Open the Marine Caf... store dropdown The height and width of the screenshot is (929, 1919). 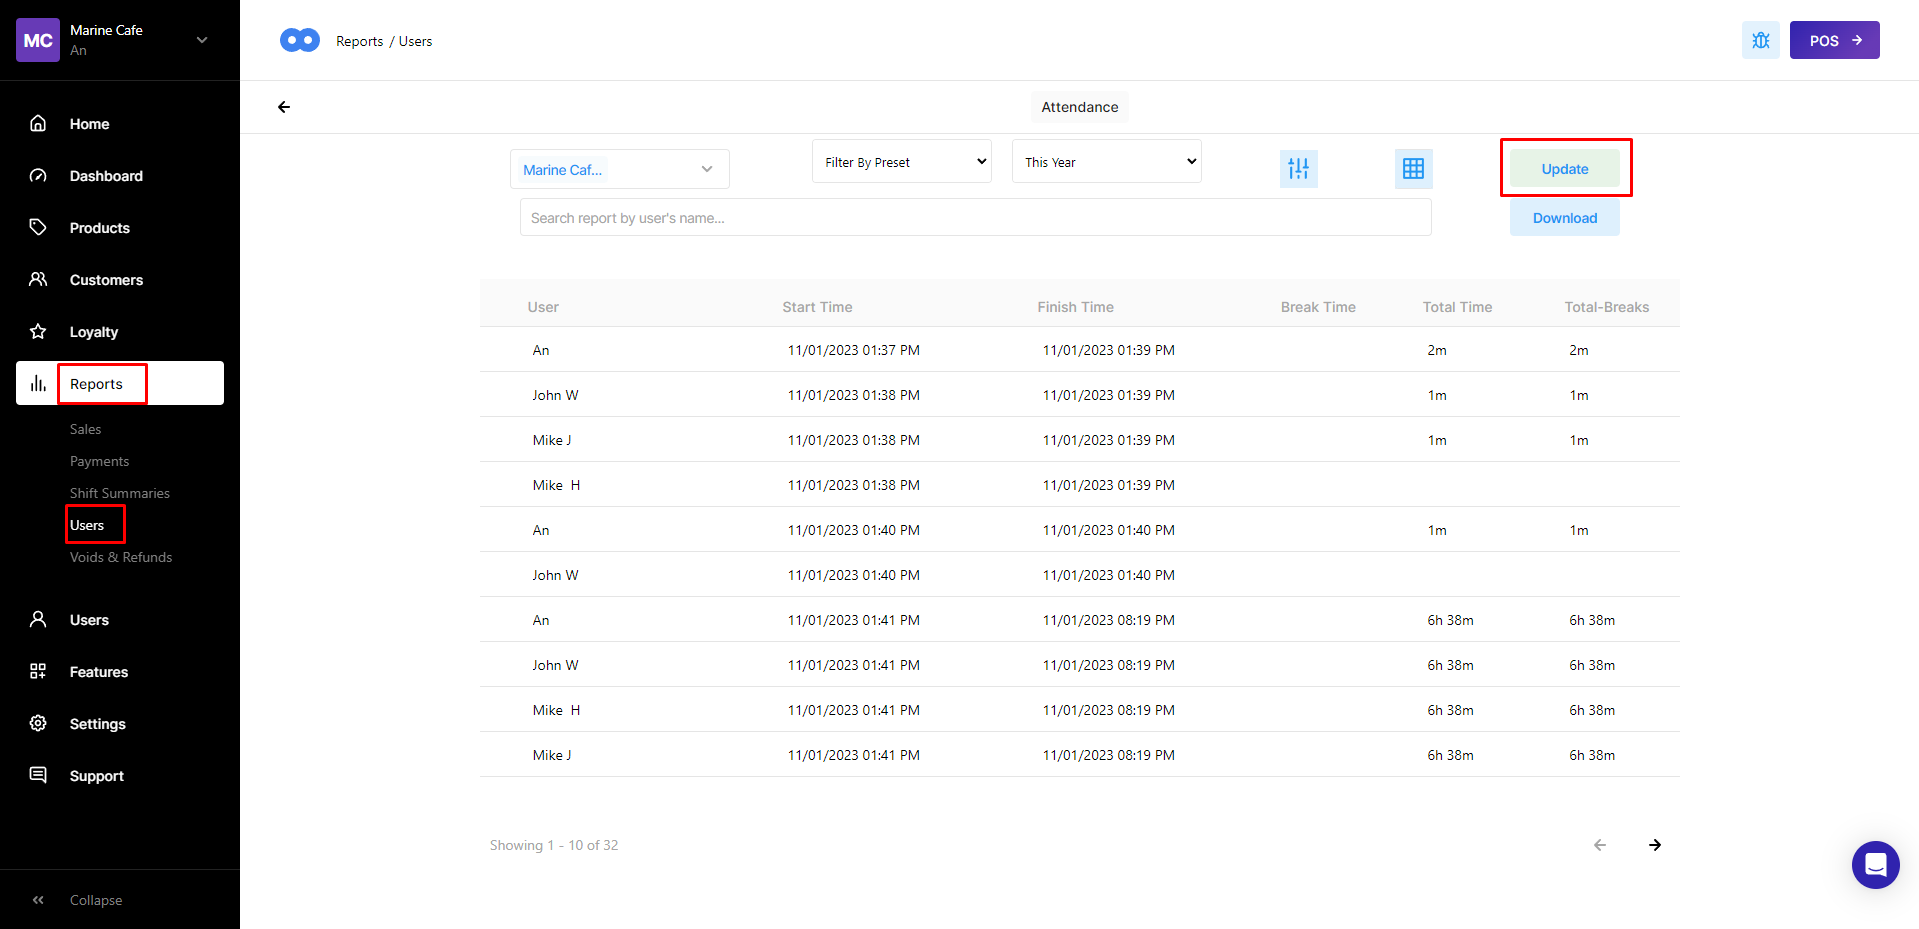coord(620,169)
